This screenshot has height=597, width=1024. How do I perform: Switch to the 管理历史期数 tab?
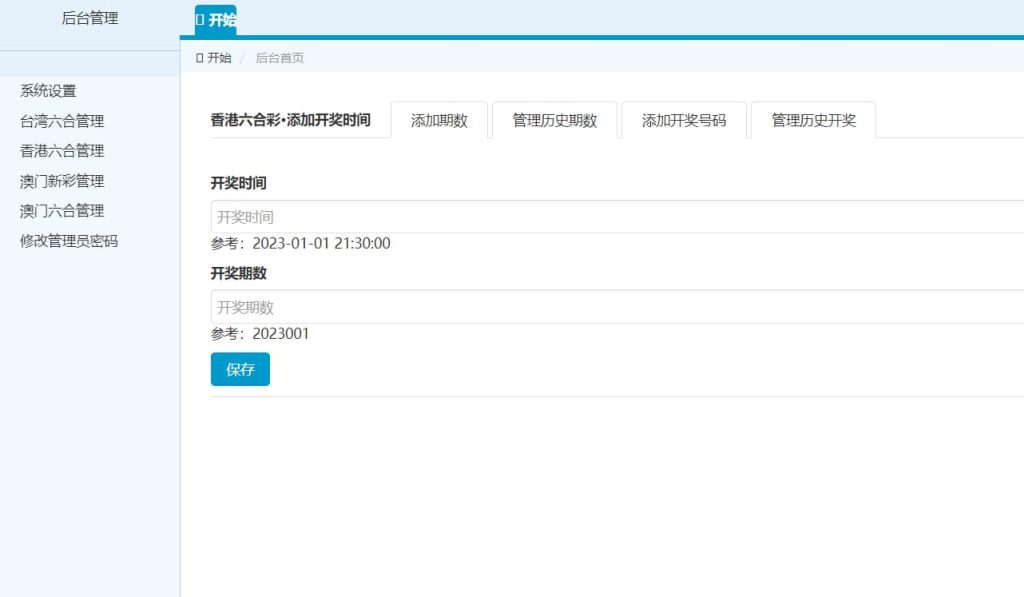555,119
